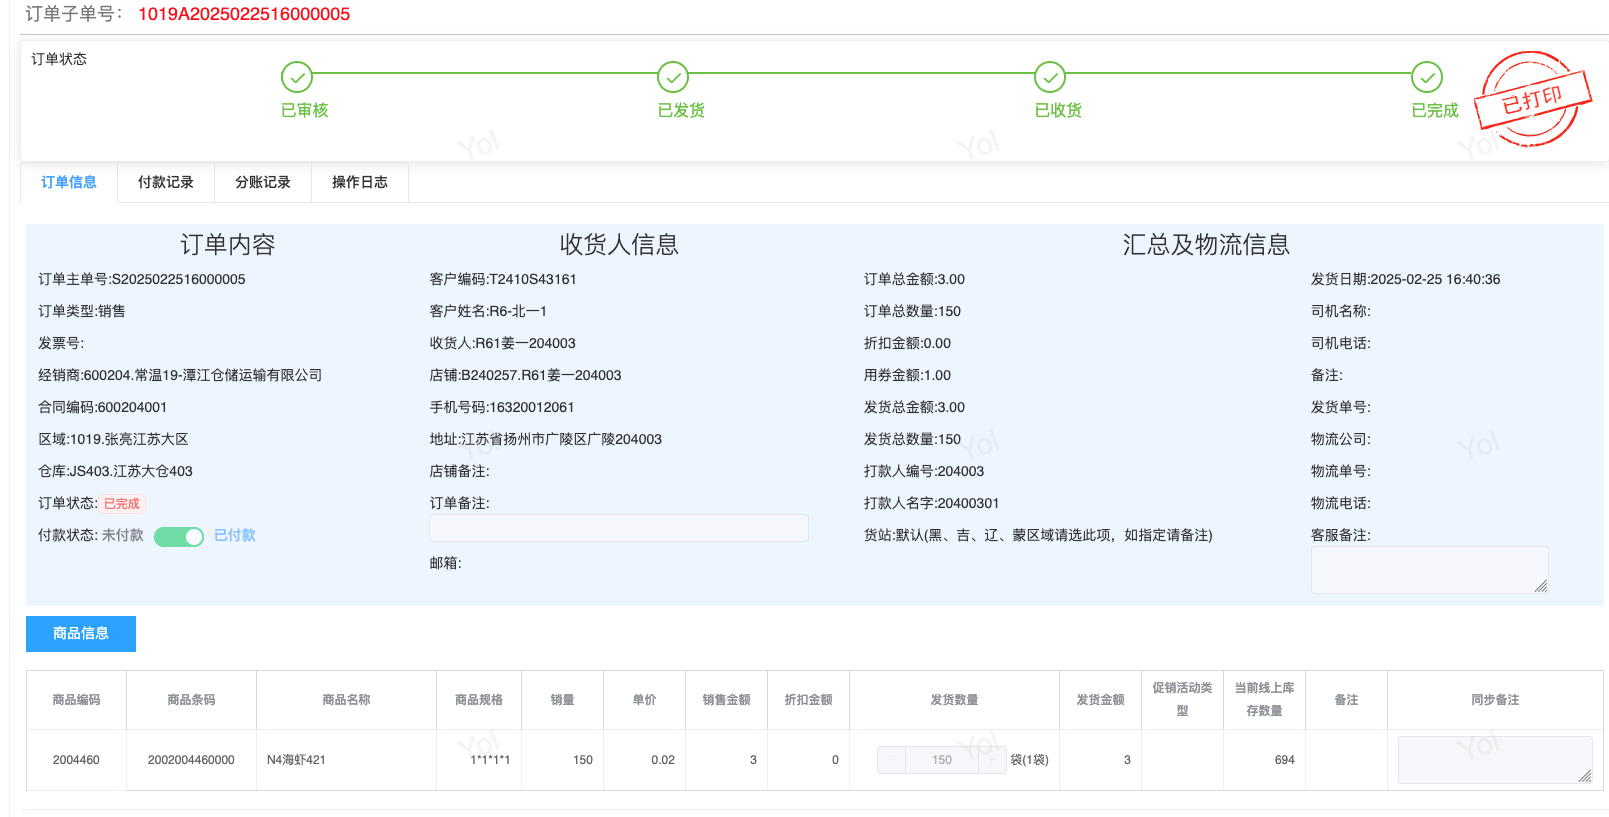Increase 发货数量 with the plus button
Image resolution: width=1609 pixels, height=817 pixels.
[993, 760]
